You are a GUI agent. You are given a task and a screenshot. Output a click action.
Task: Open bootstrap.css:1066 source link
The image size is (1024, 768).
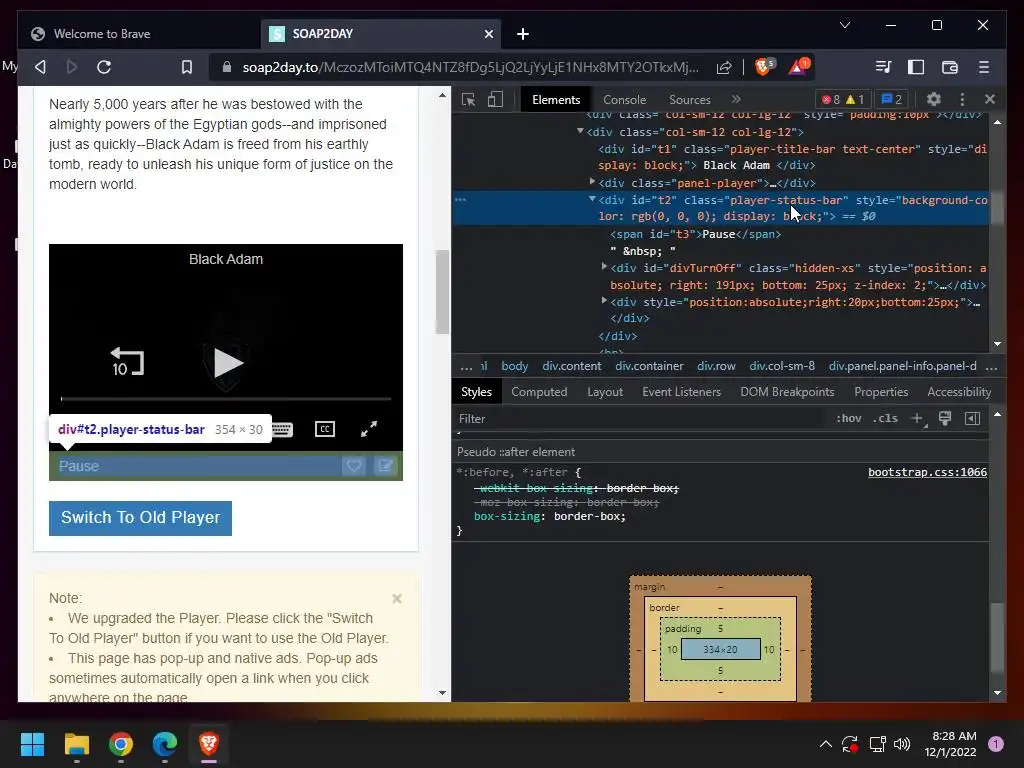927,472
